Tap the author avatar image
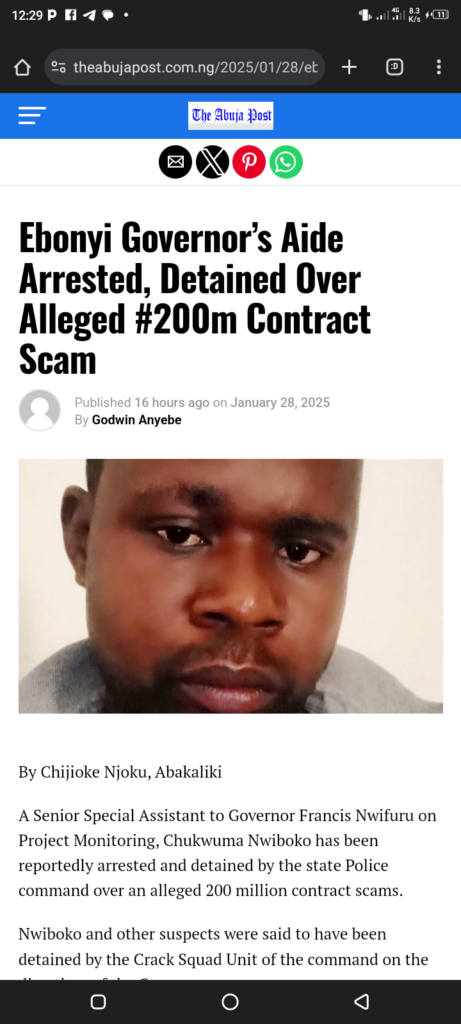Viewport: 461px width, 1024px height. click(40, 410)
